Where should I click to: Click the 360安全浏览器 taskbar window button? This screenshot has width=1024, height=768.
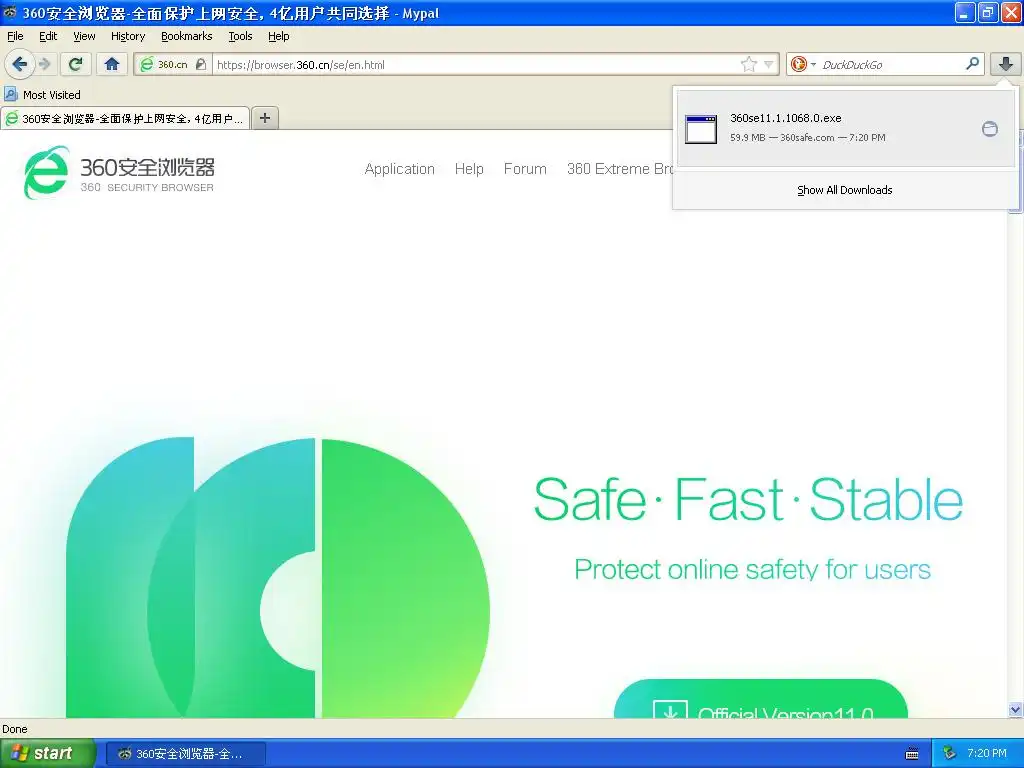185,754
